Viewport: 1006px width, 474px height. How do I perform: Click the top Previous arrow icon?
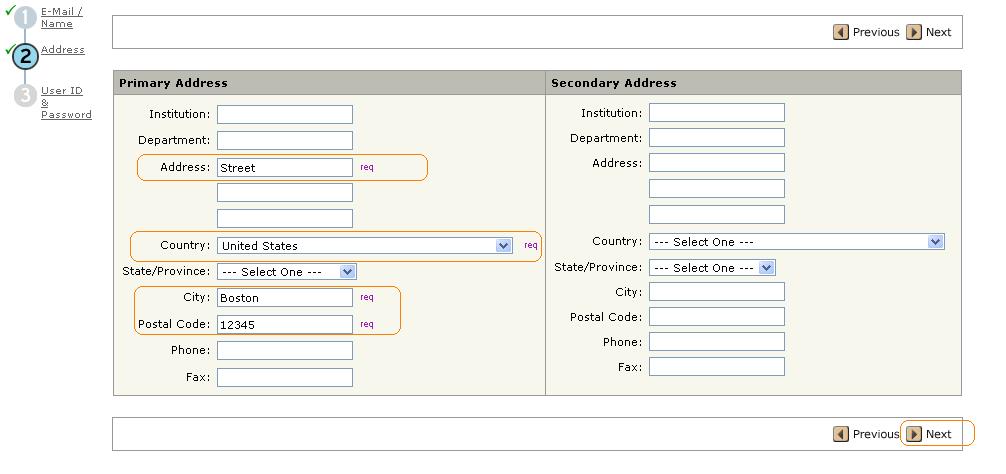(x=841, y=32)
